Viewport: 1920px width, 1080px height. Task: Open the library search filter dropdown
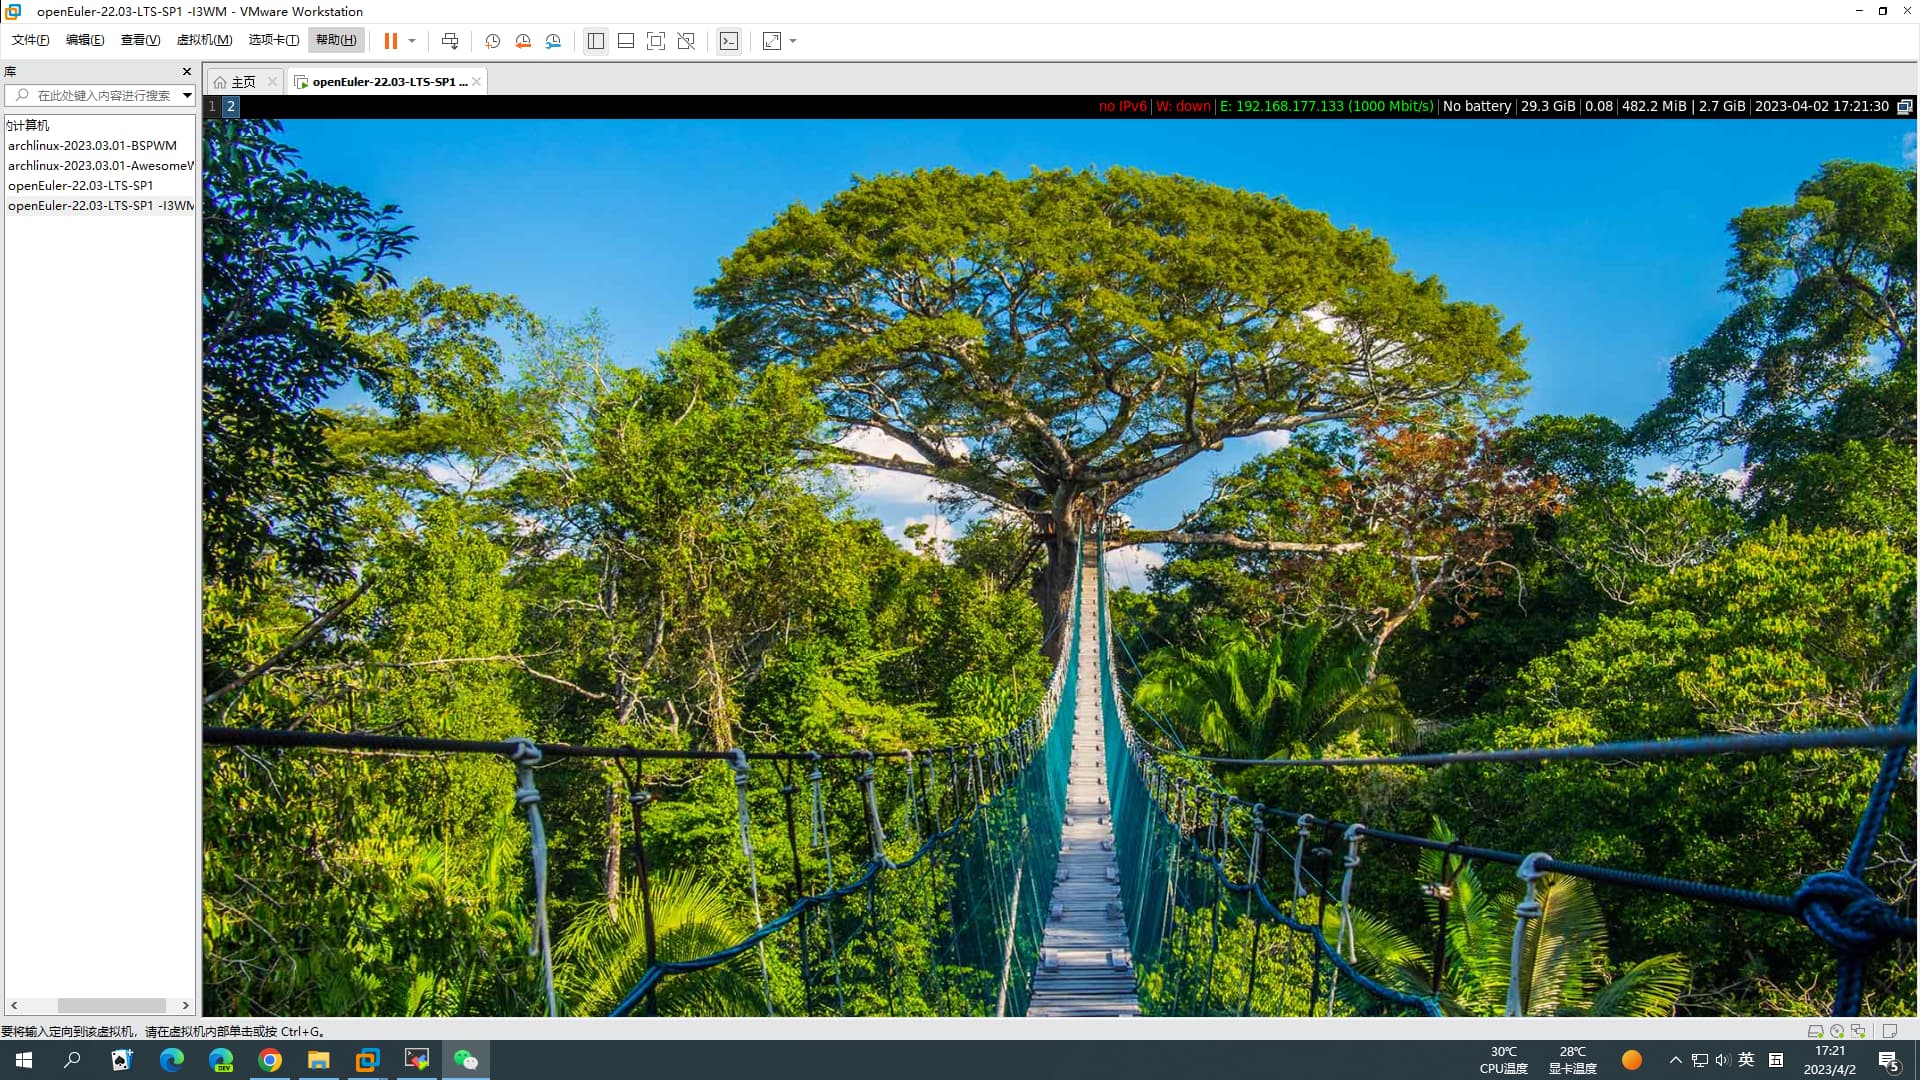(x=187, y=95)
